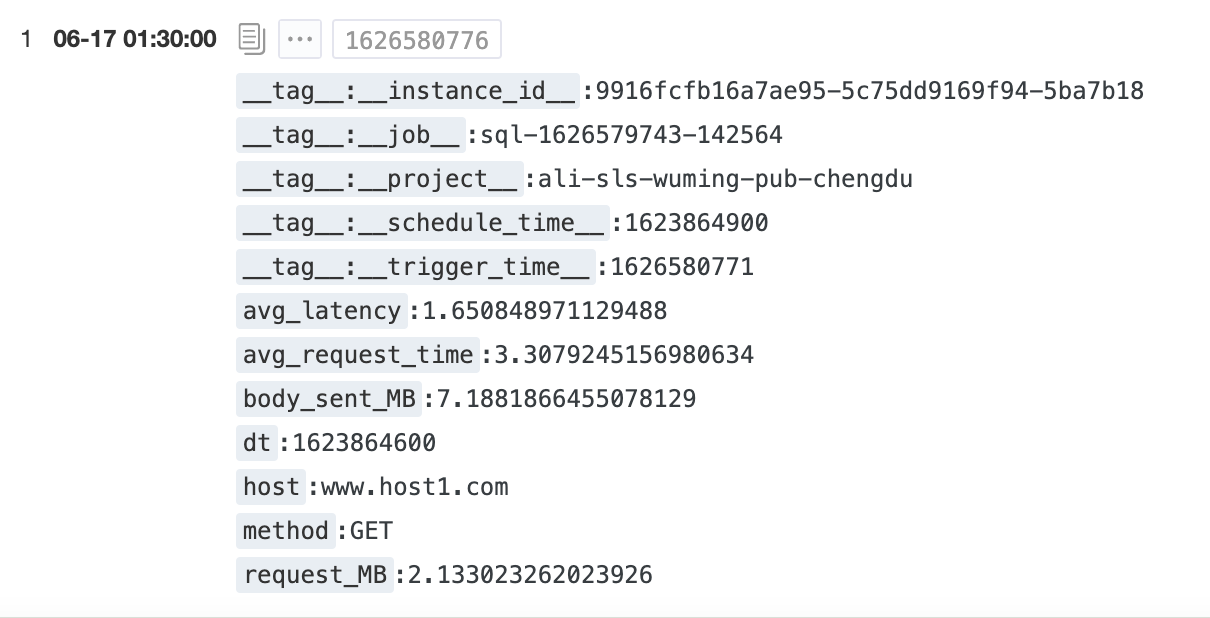The height and width of the screenshot is (618, 1210).
Task: Click the sql-1626579743-142564 job value
Action: pyautogui.click(x=632, y=135)
